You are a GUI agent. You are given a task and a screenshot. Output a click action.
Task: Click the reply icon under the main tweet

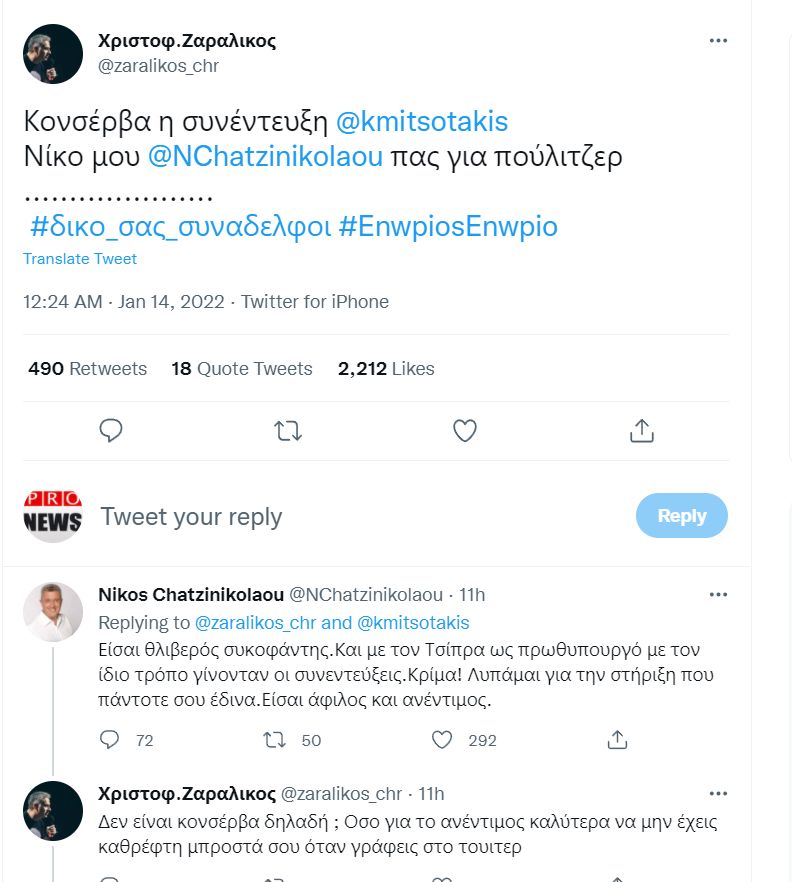tap(112, 430)
